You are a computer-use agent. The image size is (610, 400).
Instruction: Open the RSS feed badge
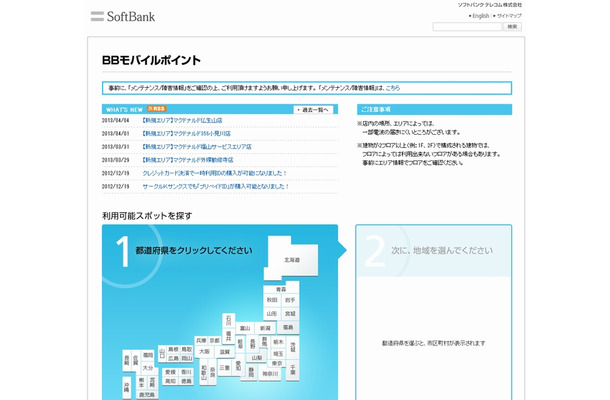coord(157,109)
